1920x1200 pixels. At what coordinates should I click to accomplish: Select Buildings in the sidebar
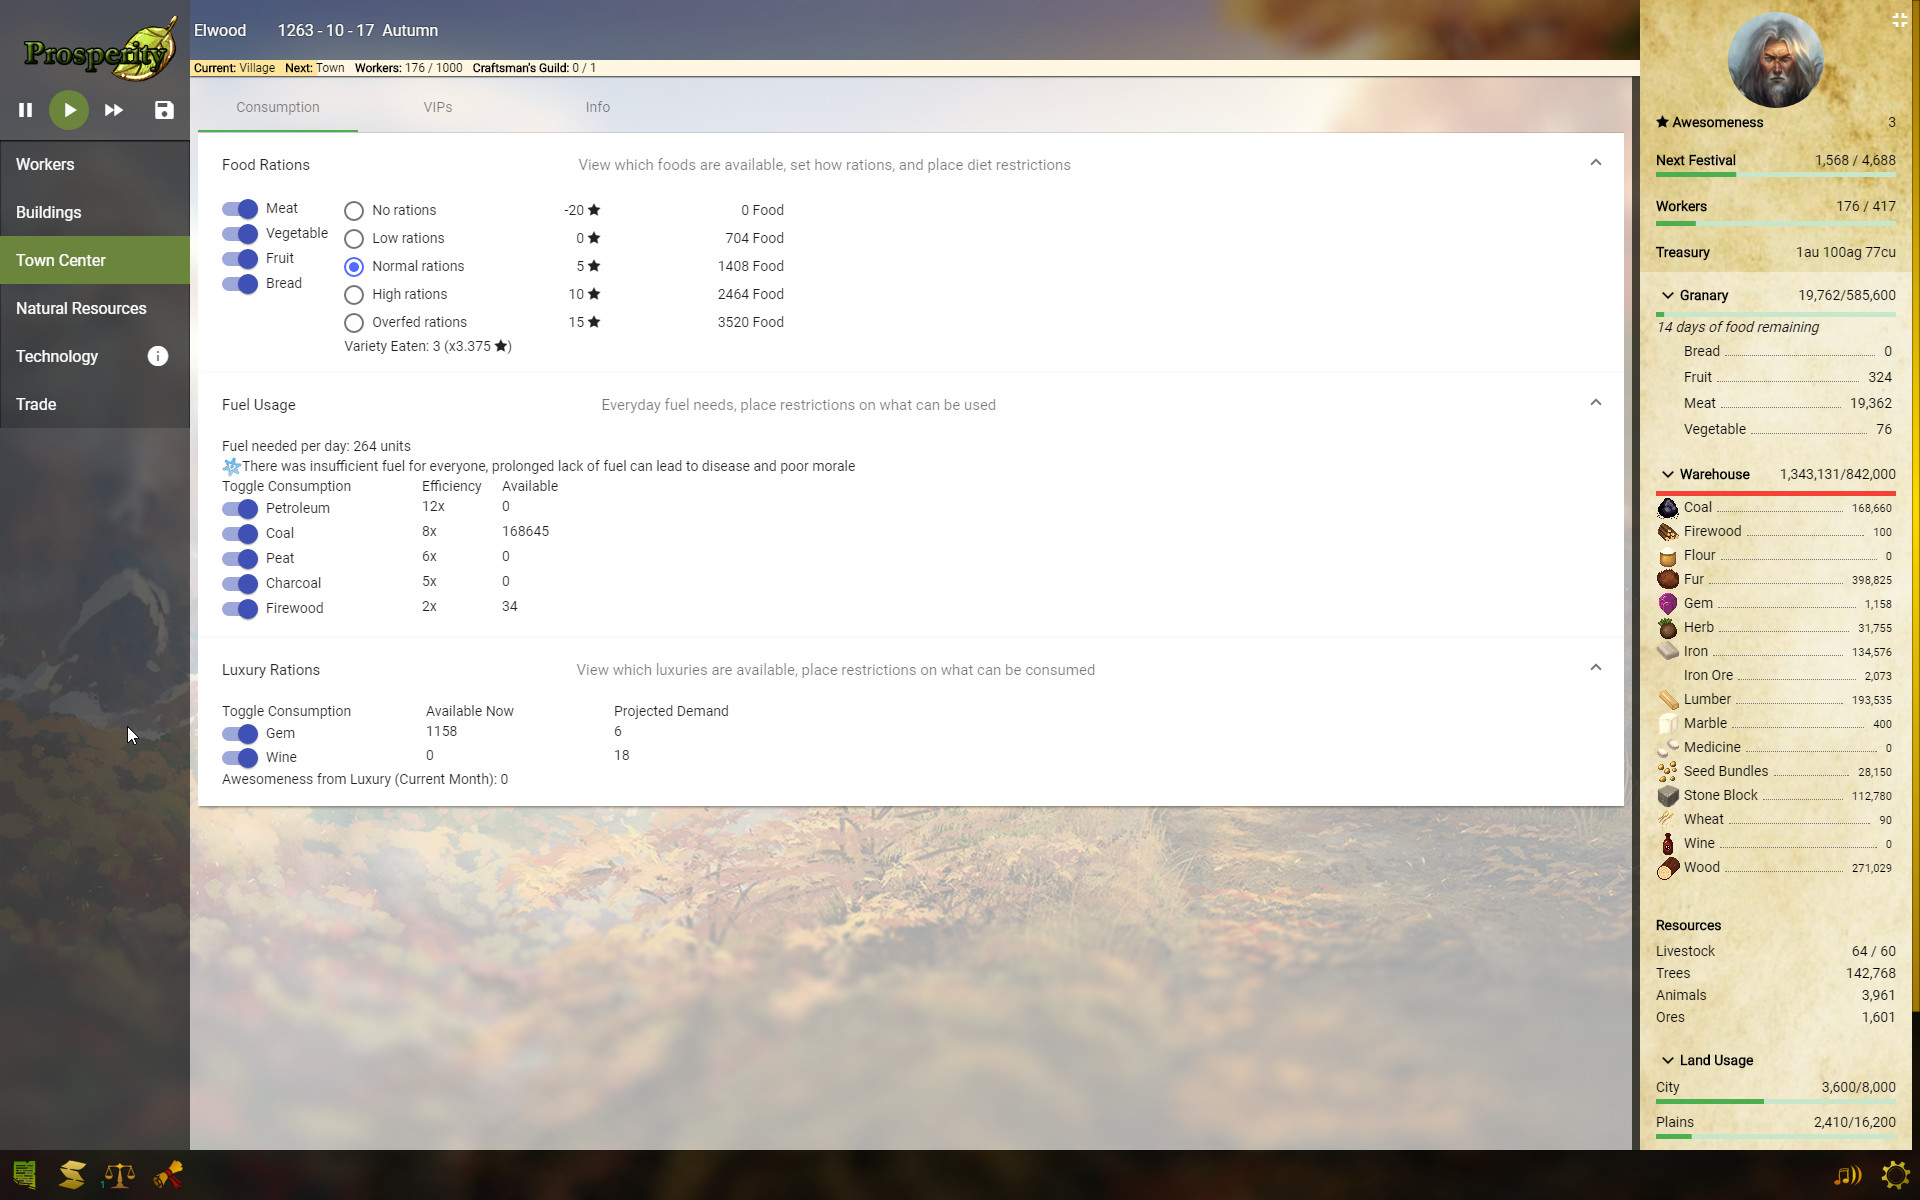pyautogui.click(x=48, y=212)
